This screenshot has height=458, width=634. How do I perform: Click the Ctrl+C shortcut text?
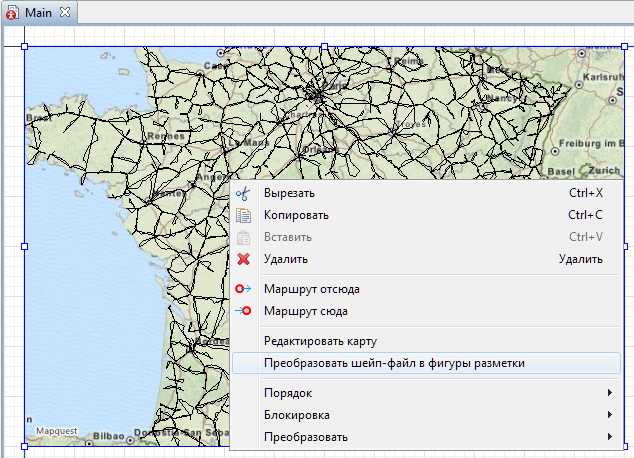(x=585, y=215)
